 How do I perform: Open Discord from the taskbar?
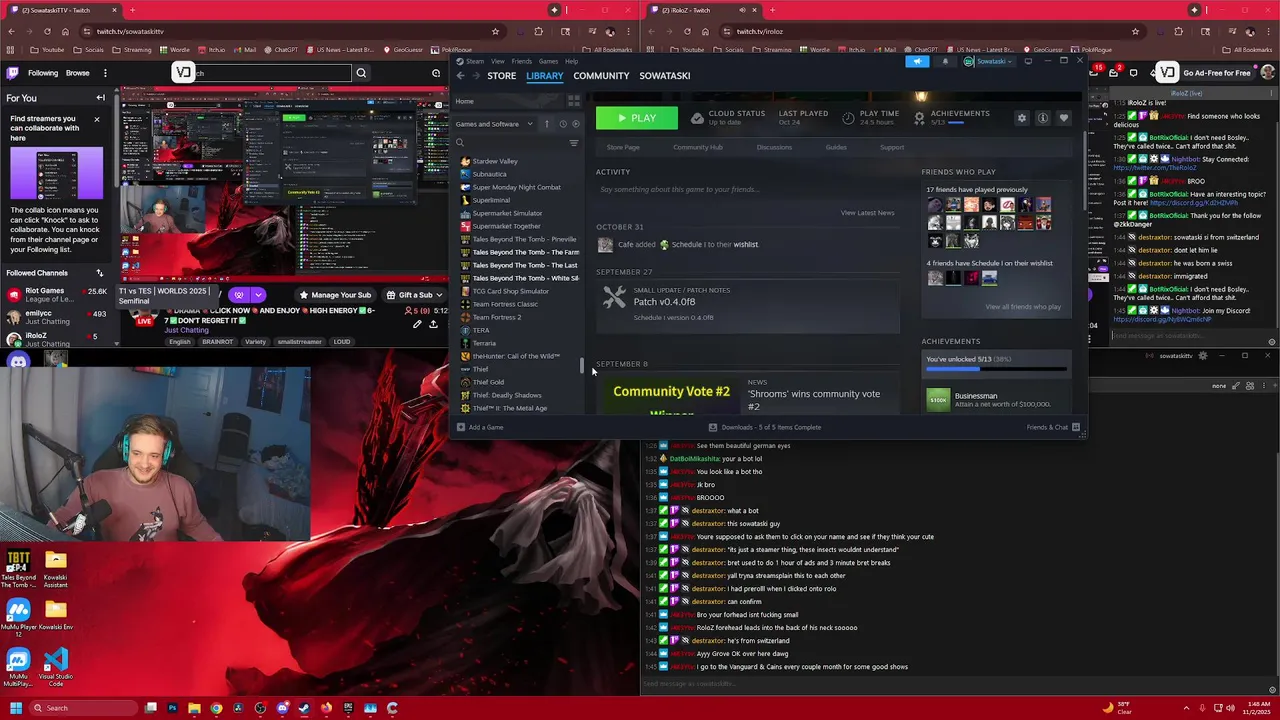pyautogui.click(x=282, y=708)
